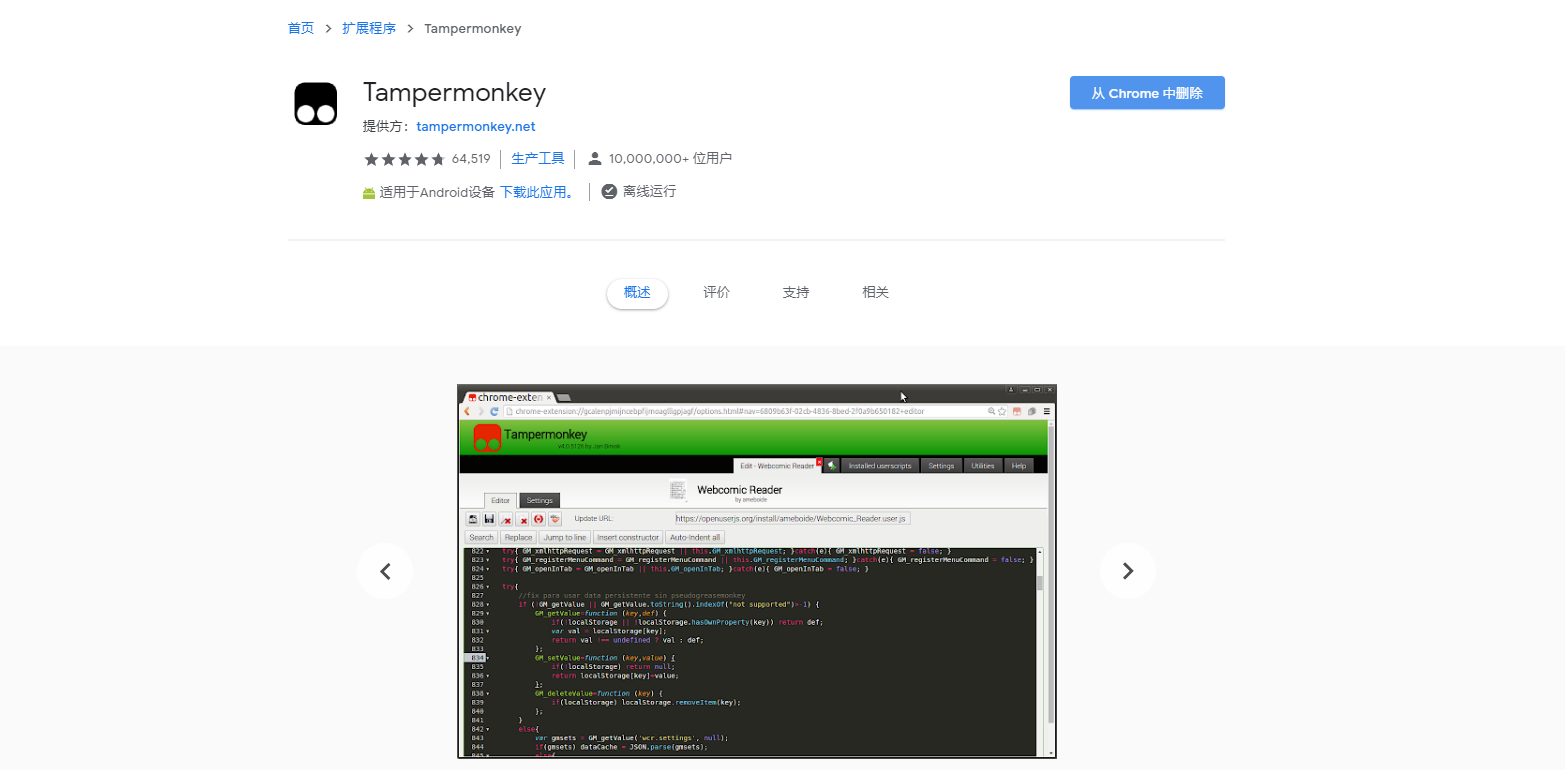Click 从 Chrome 中删除 button
Viewport: 1565px width, 770px height.
coord(1147,93)
